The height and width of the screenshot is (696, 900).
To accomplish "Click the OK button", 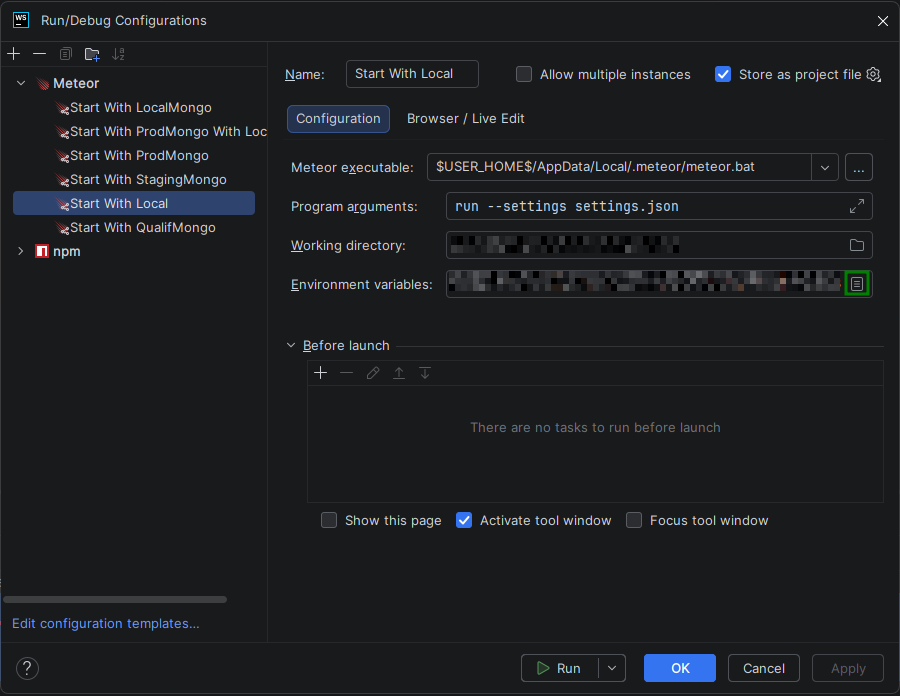I will 680,668.
